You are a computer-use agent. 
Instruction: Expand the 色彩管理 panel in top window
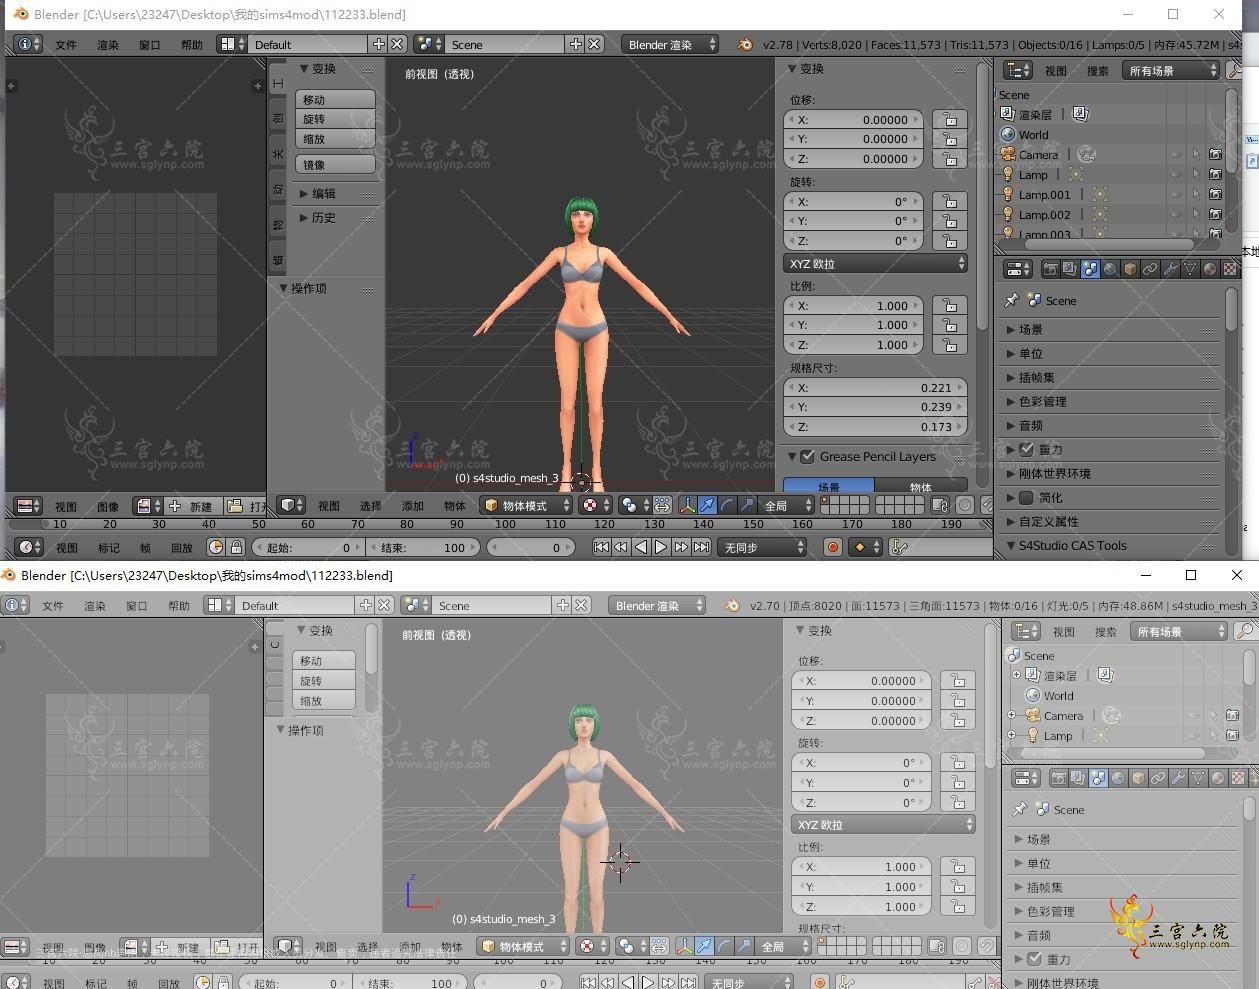(x=1109, y=401)
